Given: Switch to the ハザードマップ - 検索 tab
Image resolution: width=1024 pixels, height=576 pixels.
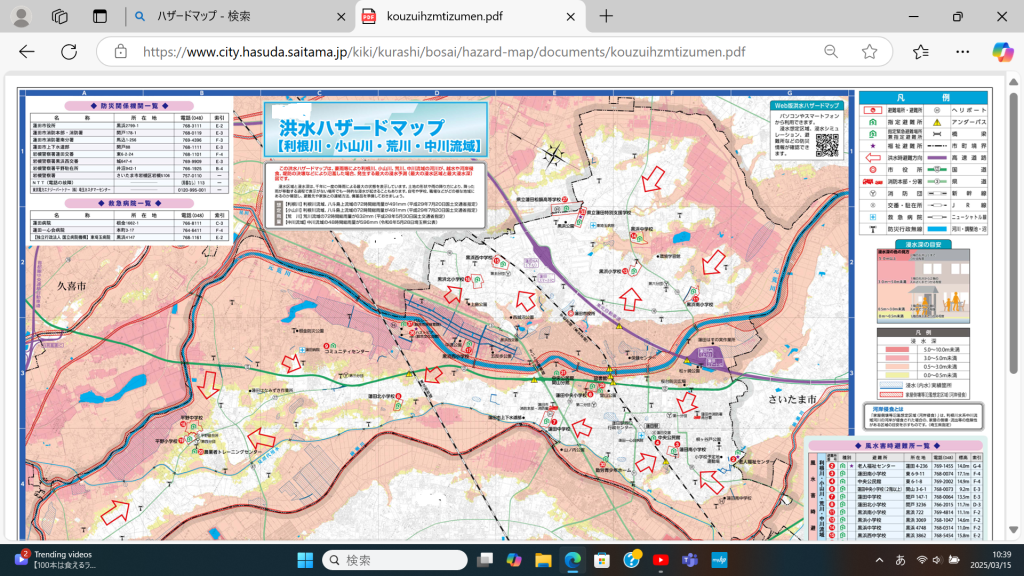Looking at the screenshot, I should click(x=235, y=17).
